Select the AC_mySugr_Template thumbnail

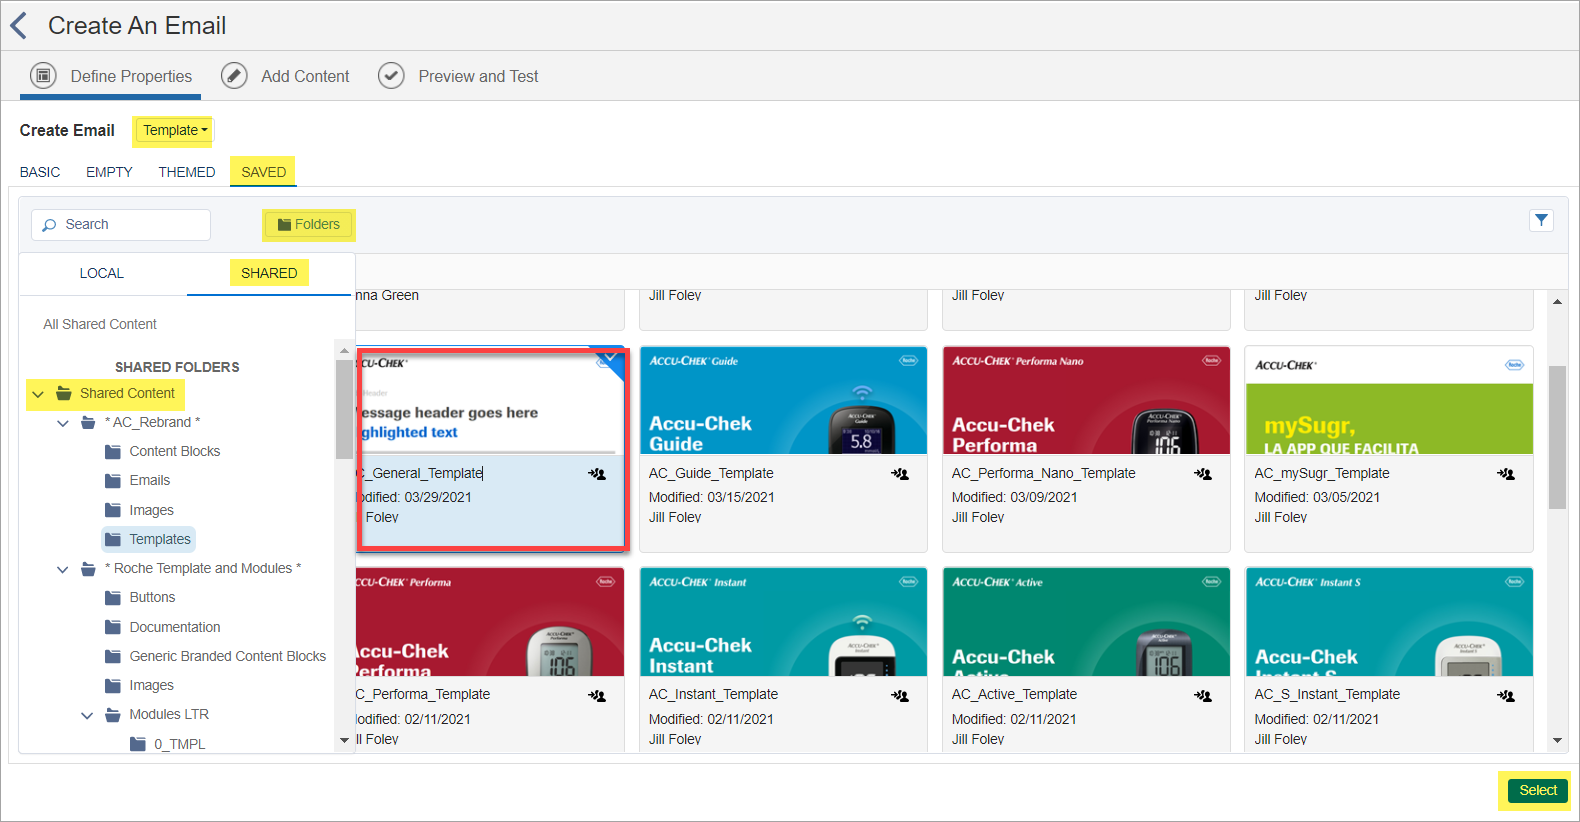pyautogui.click(x=1389, y=401)
